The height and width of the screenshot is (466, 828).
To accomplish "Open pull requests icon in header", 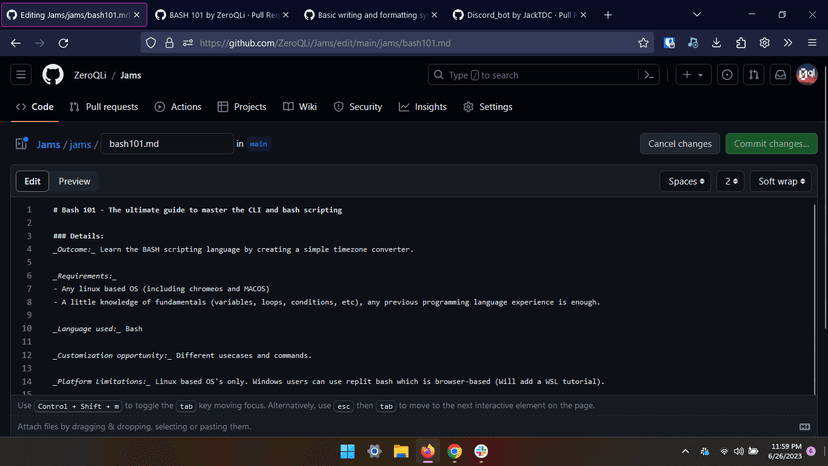I will point(754,75).
